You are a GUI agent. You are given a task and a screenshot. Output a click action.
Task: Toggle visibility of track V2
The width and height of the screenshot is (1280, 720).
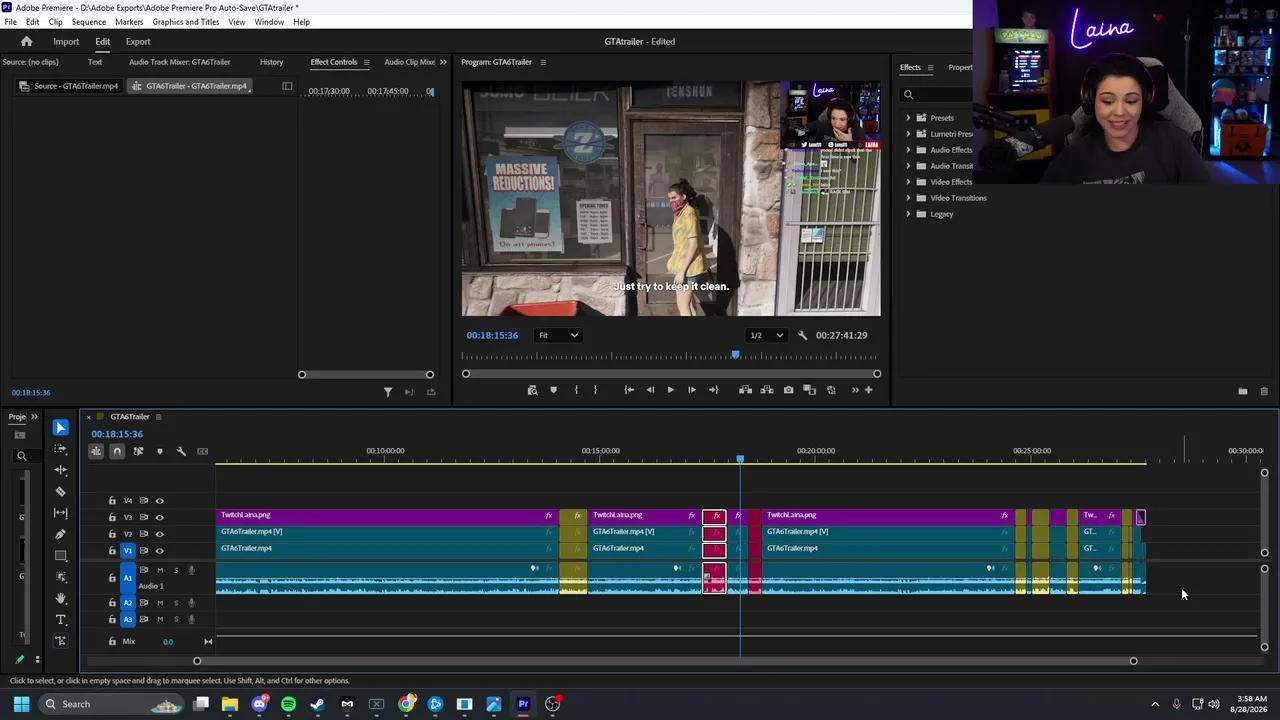pos(159,534)
